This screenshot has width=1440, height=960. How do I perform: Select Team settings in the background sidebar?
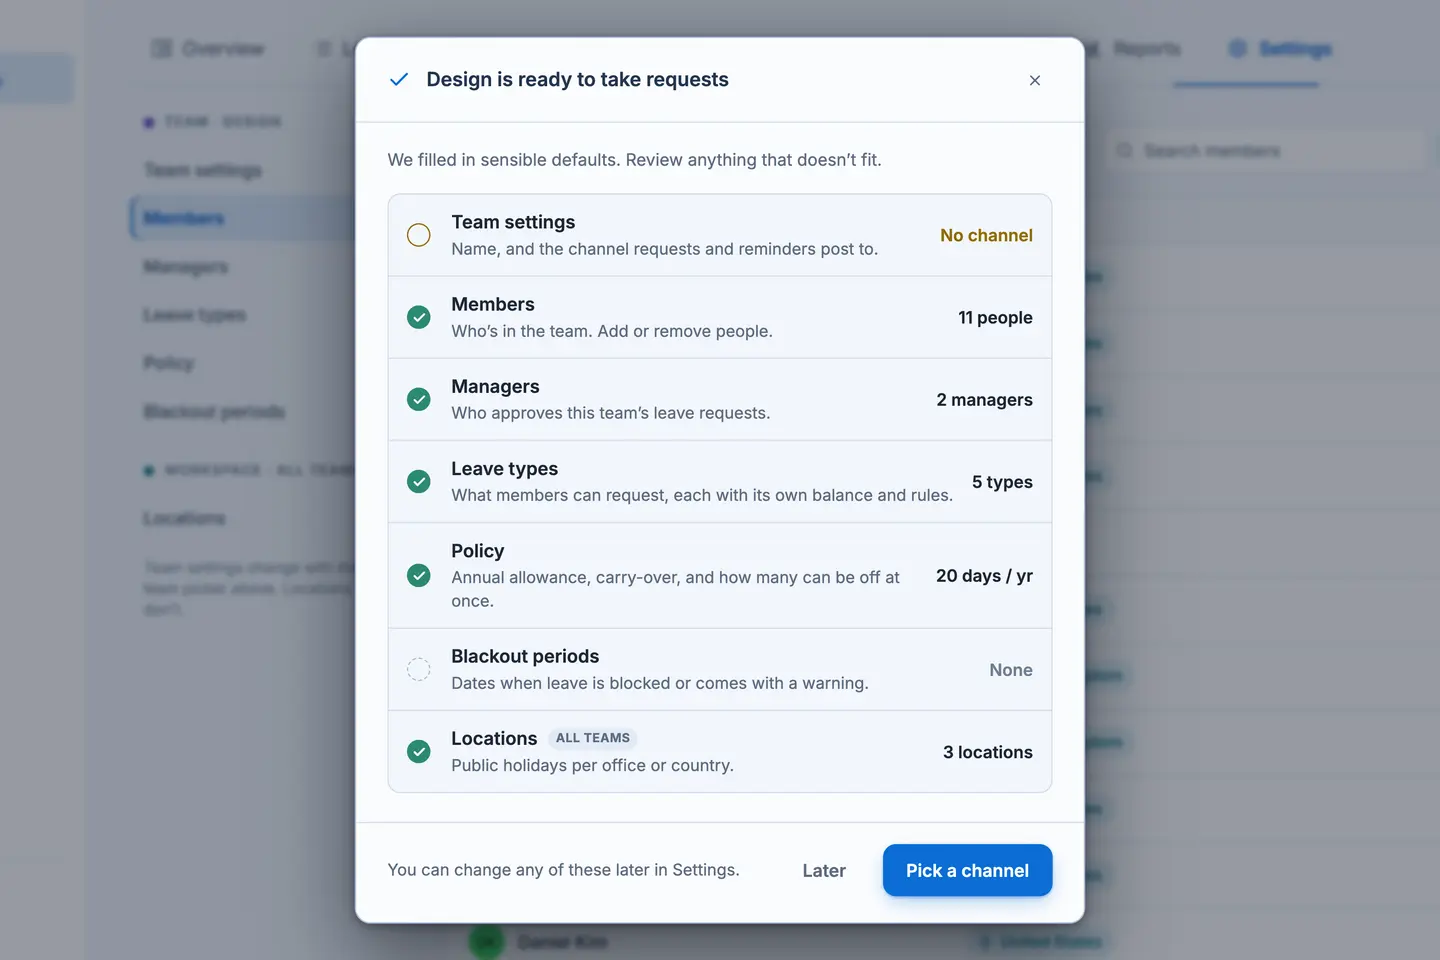tap(203, 170)
